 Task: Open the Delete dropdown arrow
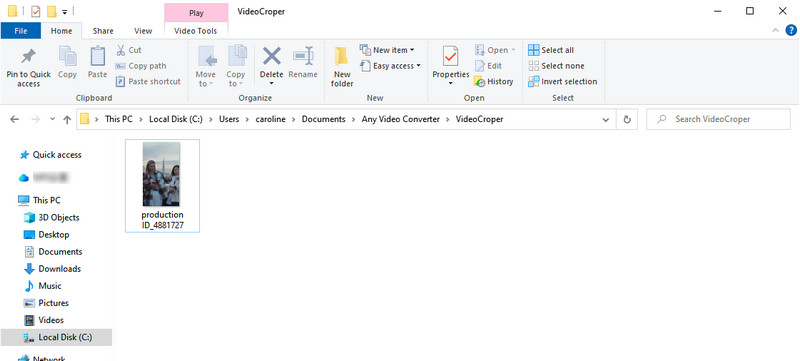pos(271,84)
